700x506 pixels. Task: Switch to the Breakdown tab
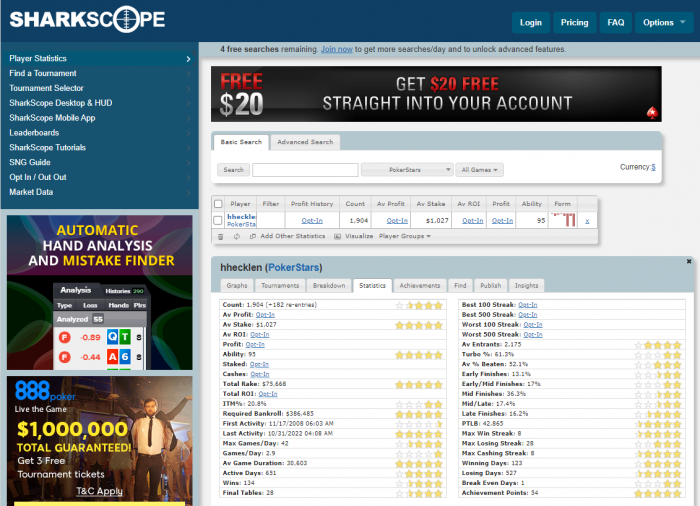329,285
